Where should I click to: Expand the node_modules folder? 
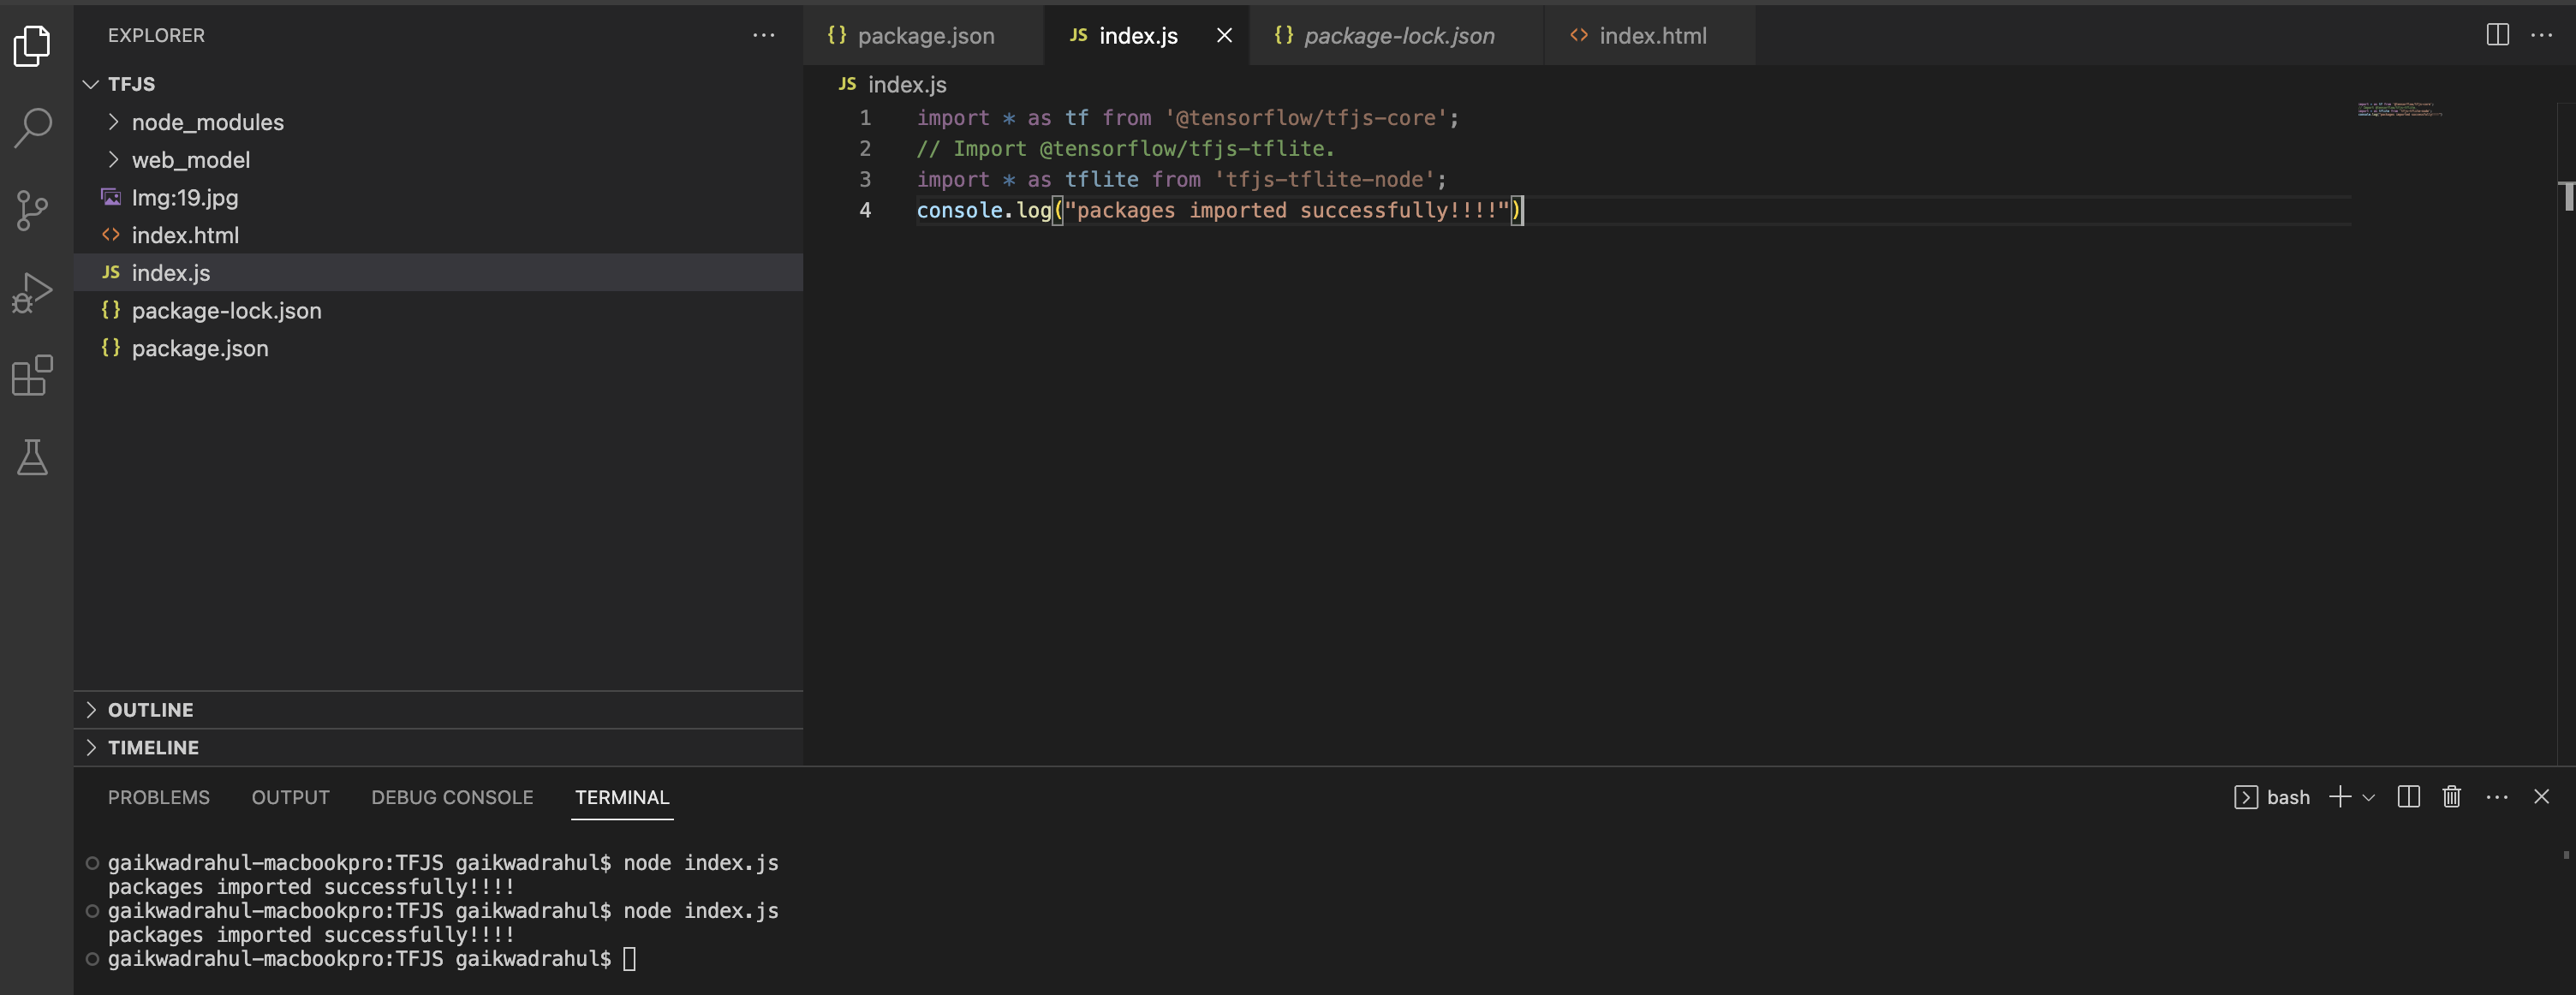pyautogui.click(x=207, y=122)
